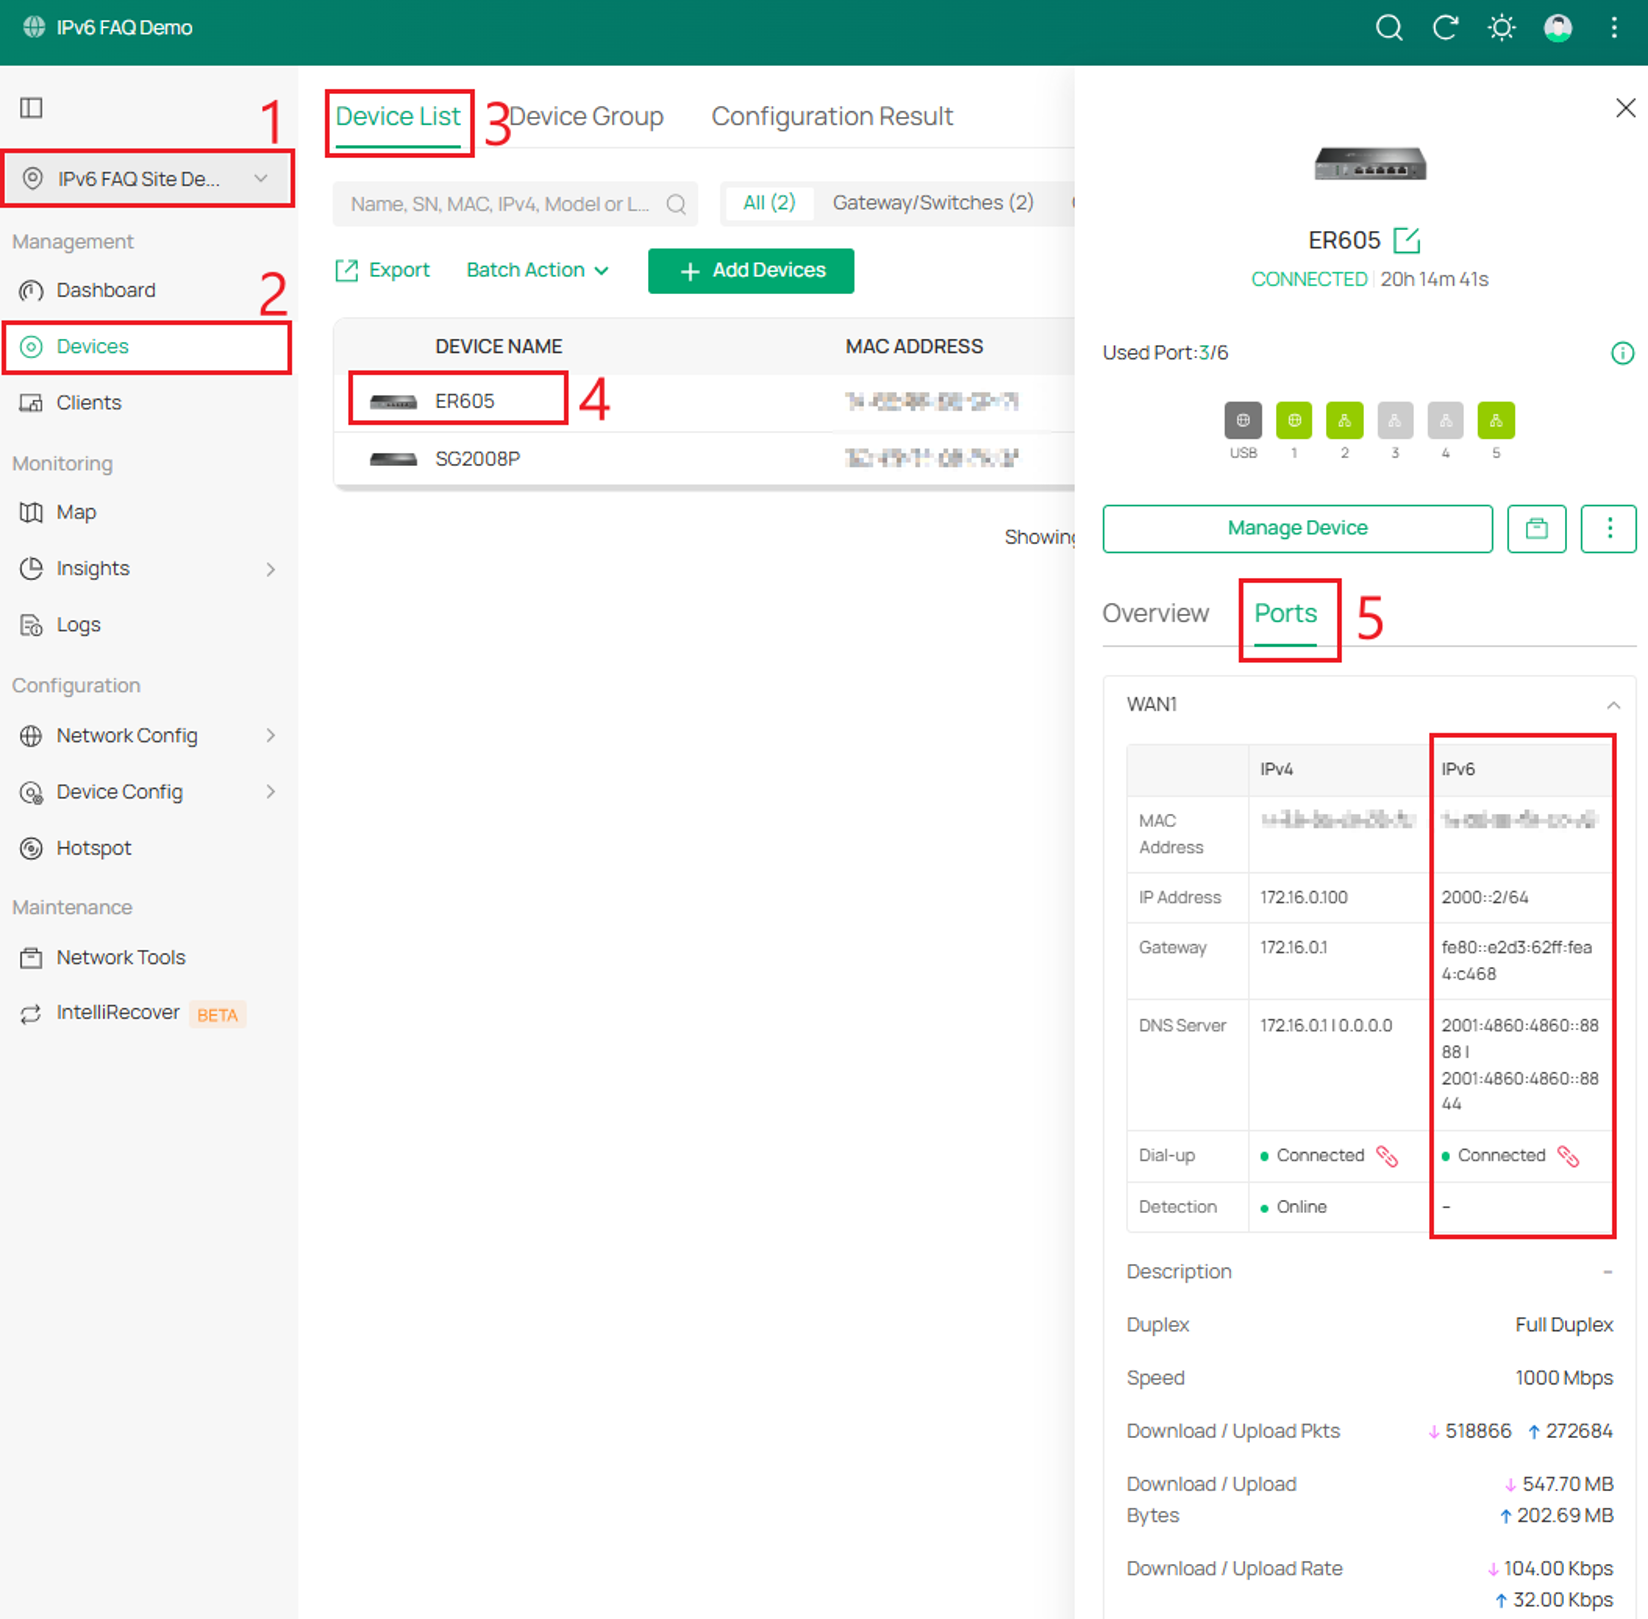Click the USB port icon

pos(1243,421)
